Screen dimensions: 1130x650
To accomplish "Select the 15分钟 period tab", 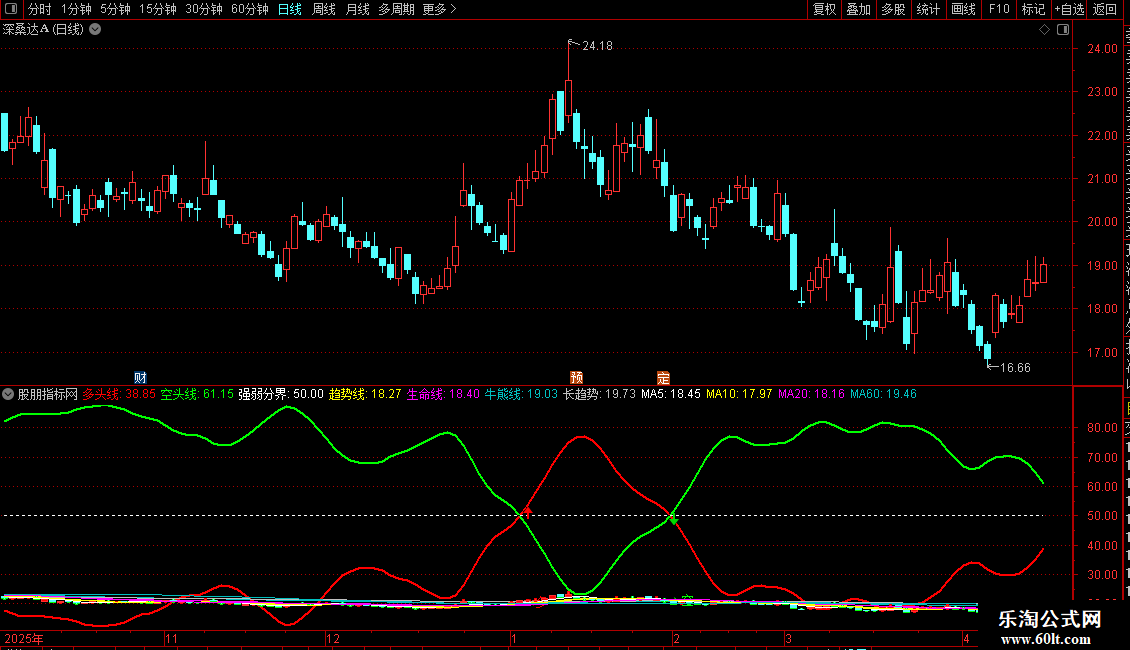I will coord(157,9).
